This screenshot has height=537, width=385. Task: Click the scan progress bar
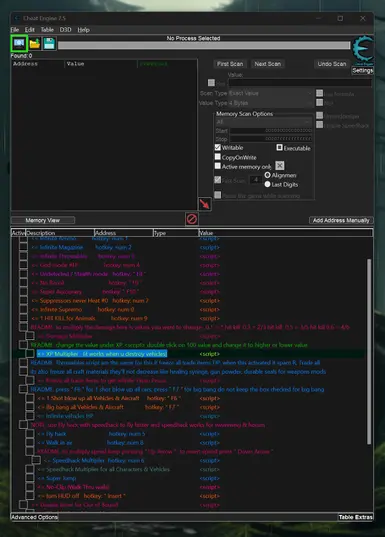click(x=204, y=46)
